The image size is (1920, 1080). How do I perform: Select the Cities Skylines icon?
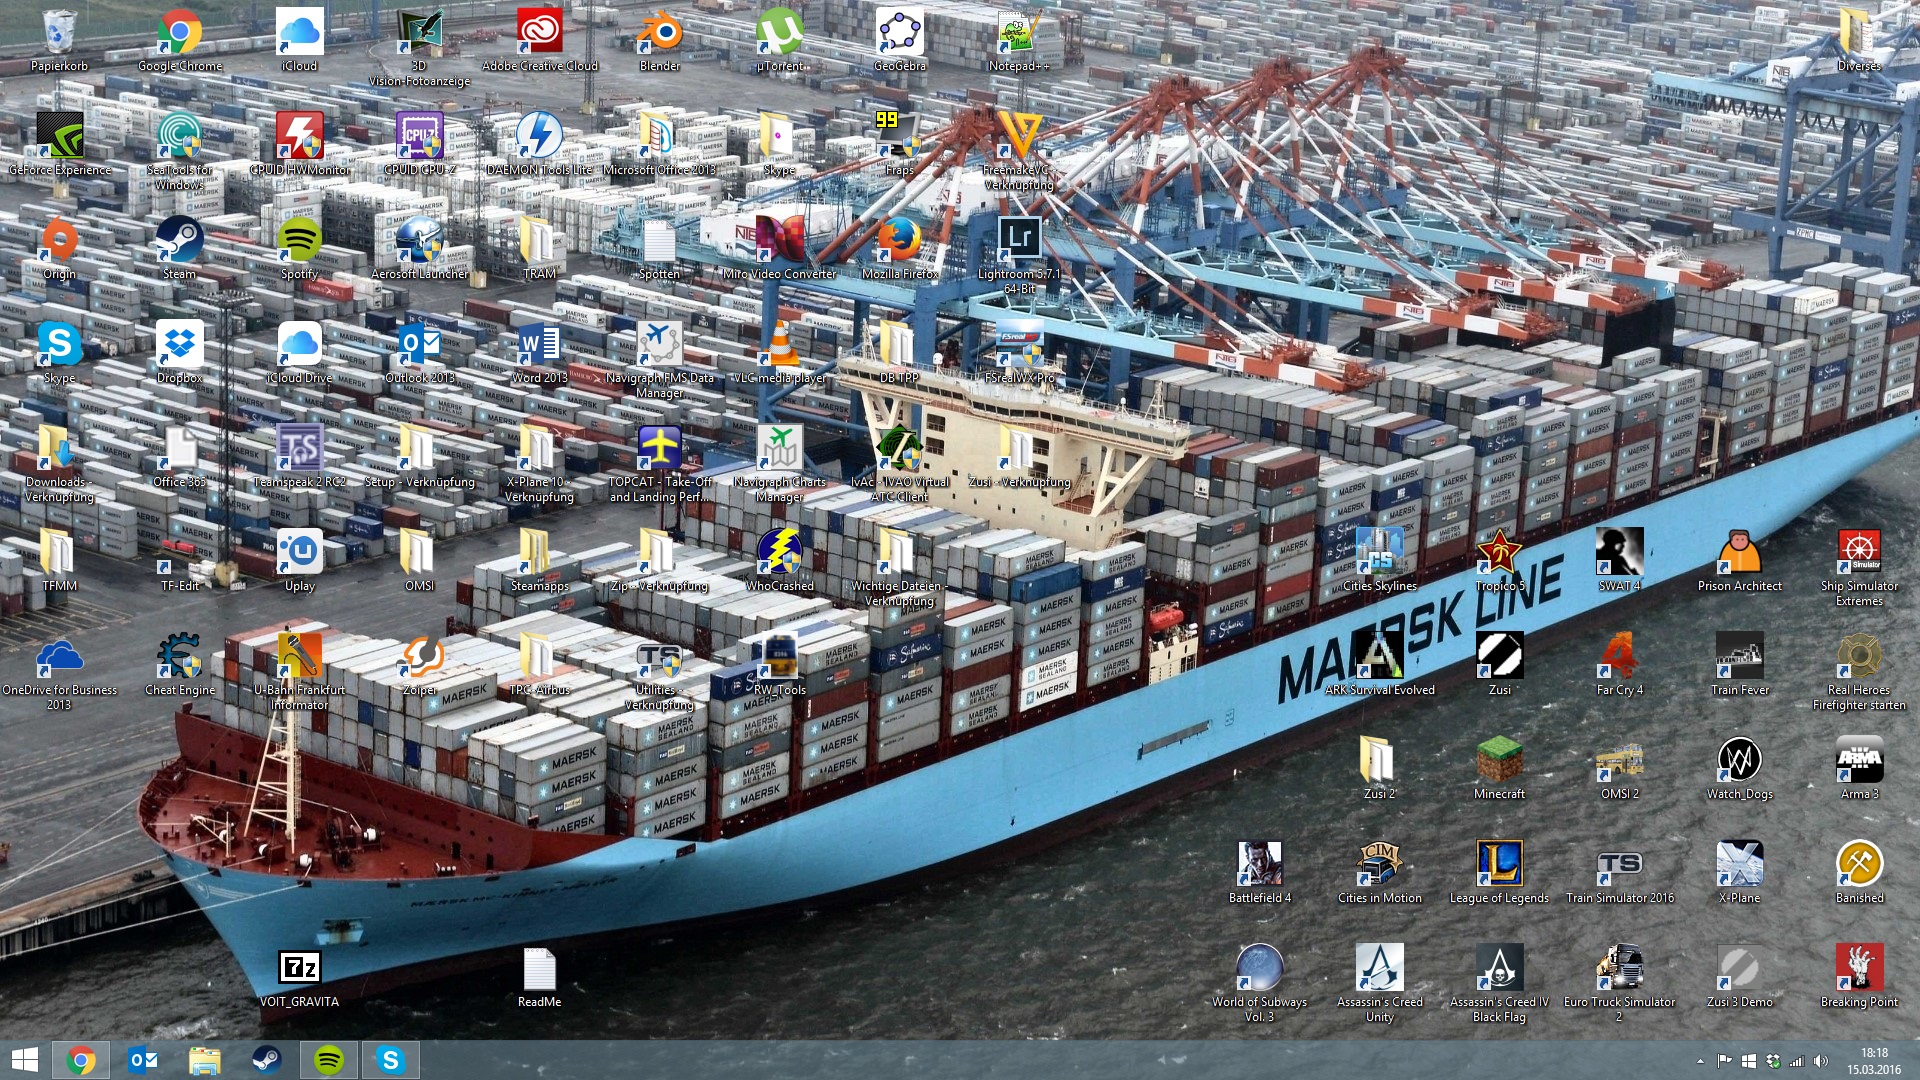(x=1379, y=555)
